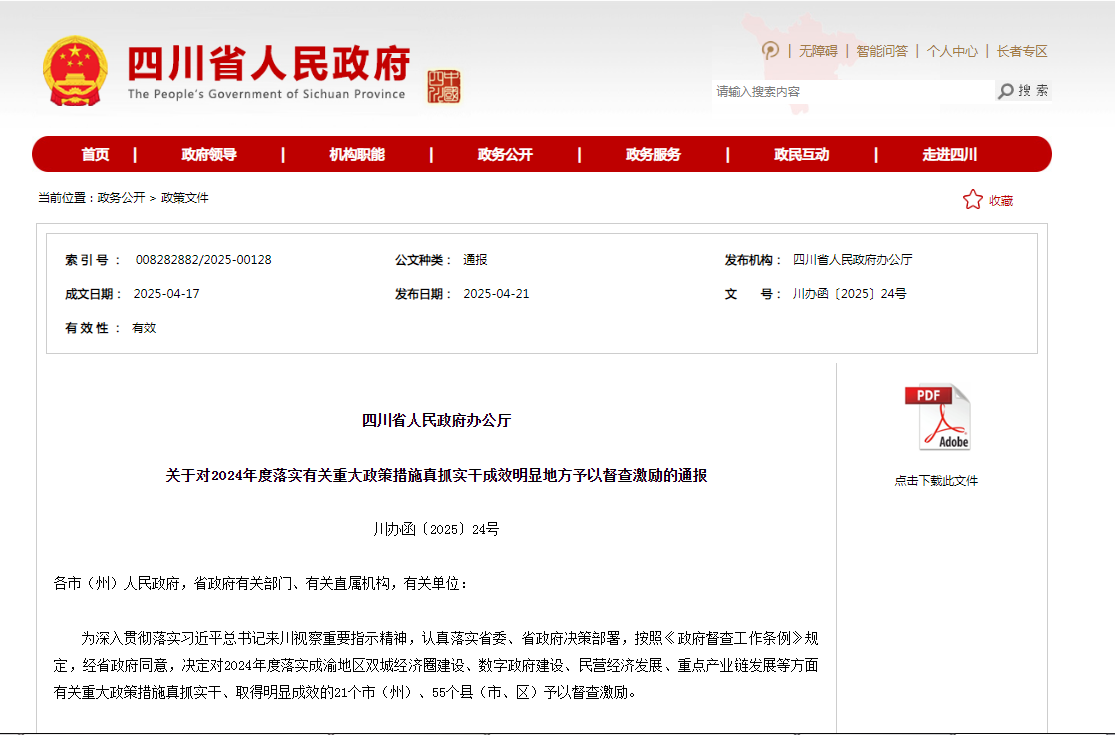This screenshot has height=735, width=1115.
Task: Open the 长者专区 link
Action: 1022,51
